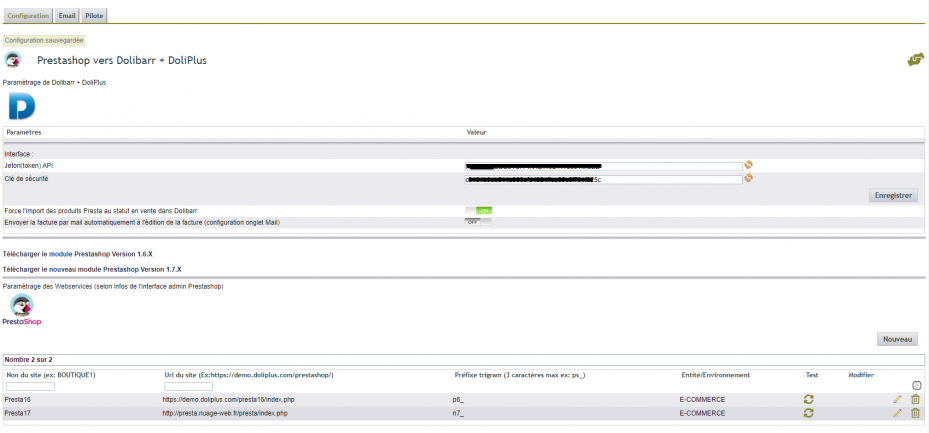Click the Configuration sauvegardée message
The width and height of the screenshot is (929, 433).
coord(44,41)
